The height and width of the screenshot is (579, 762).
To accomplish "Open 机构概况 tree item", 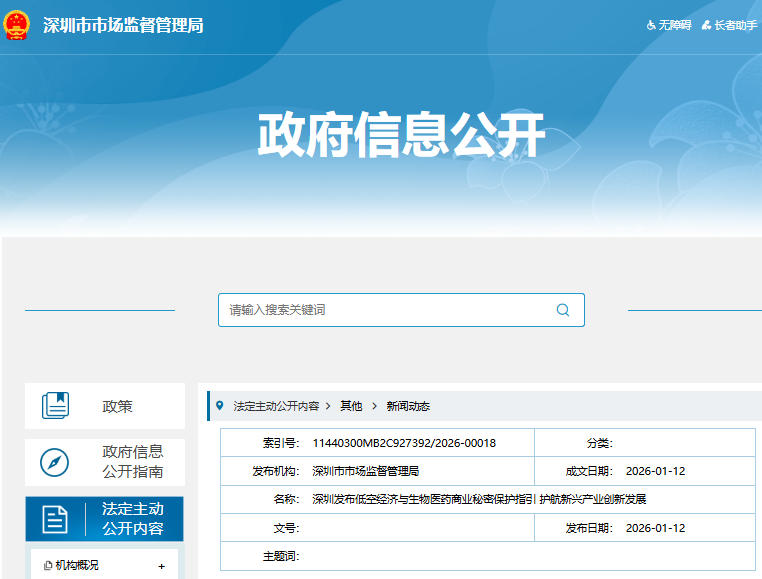I will click(x=77, y=565).
